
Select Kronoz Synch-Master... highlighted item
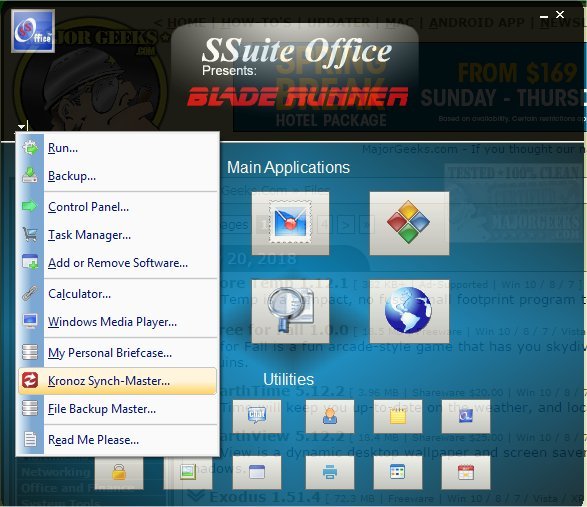pyautogui.click(x=117, y=380)
